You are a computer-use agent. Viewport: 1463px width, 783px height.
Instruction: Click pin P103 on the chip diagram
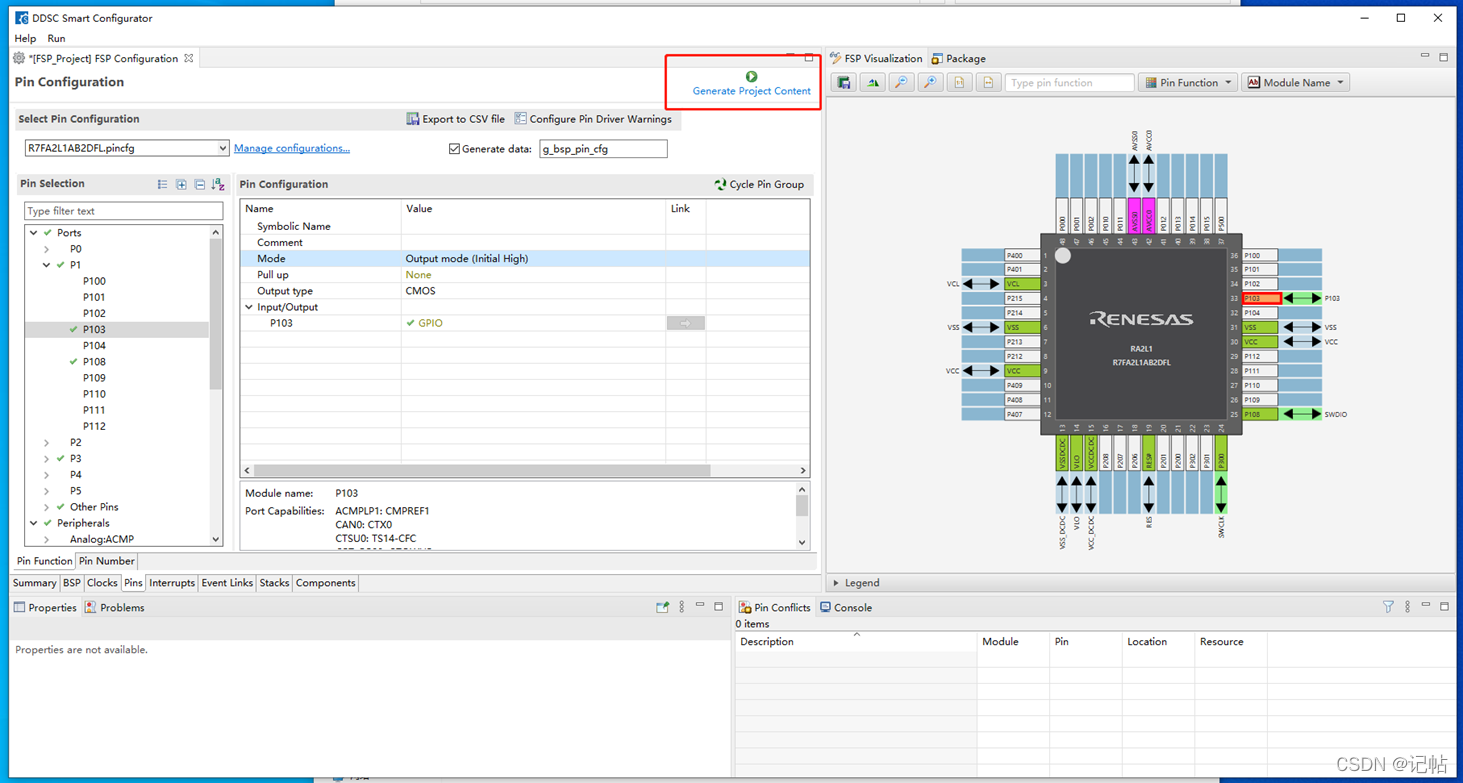point(1262,298)
